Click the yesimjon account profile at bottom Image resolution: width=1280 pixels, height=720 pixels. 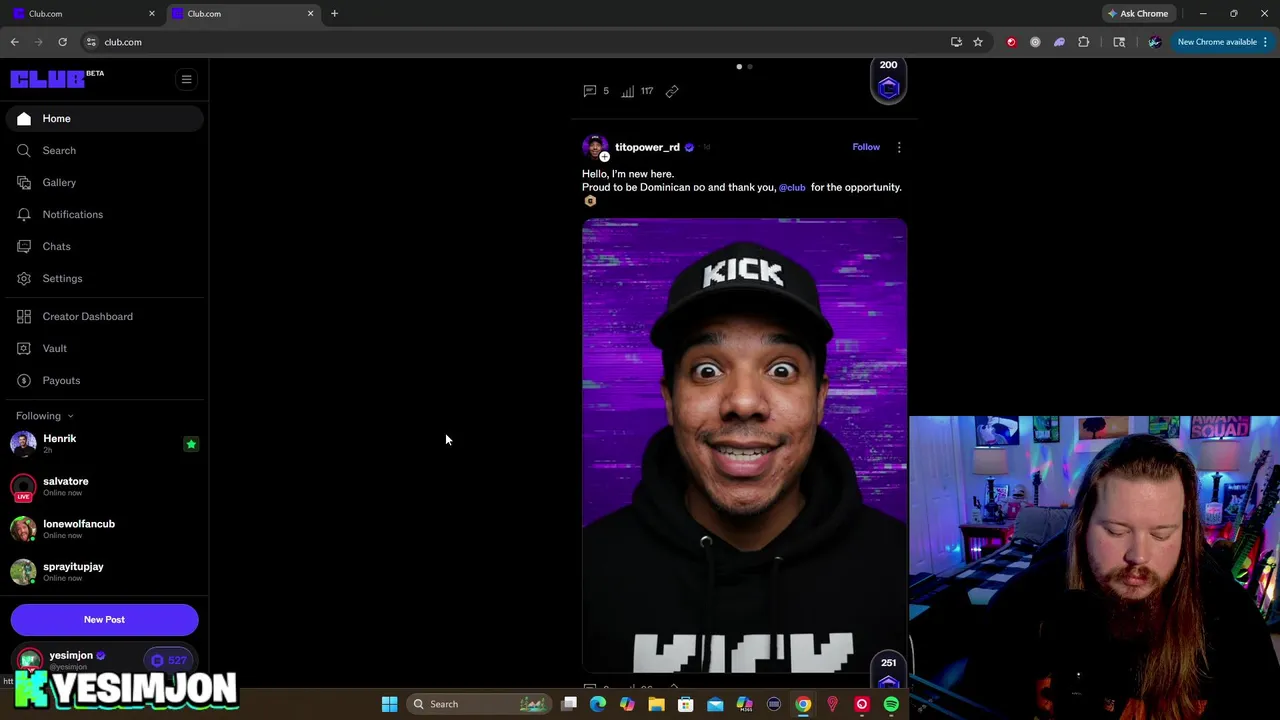coord(72,660)
